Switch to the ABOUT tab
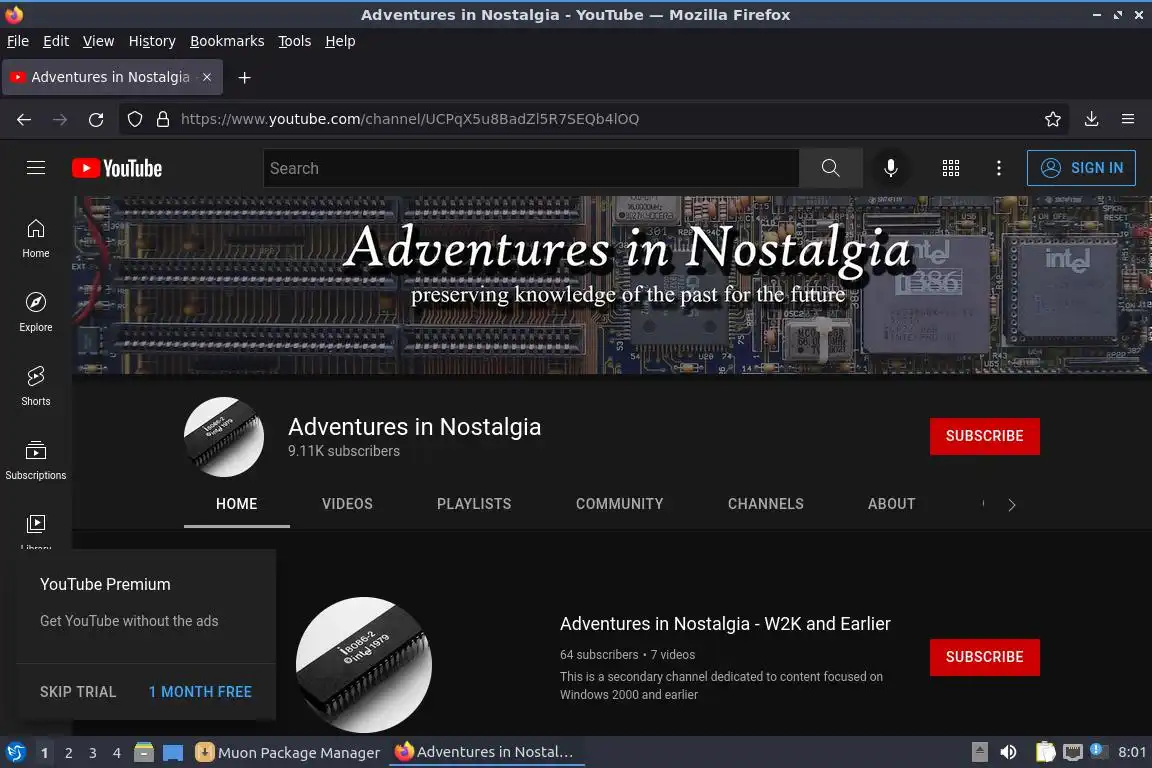1152x768 pixels. click(891, 504)
